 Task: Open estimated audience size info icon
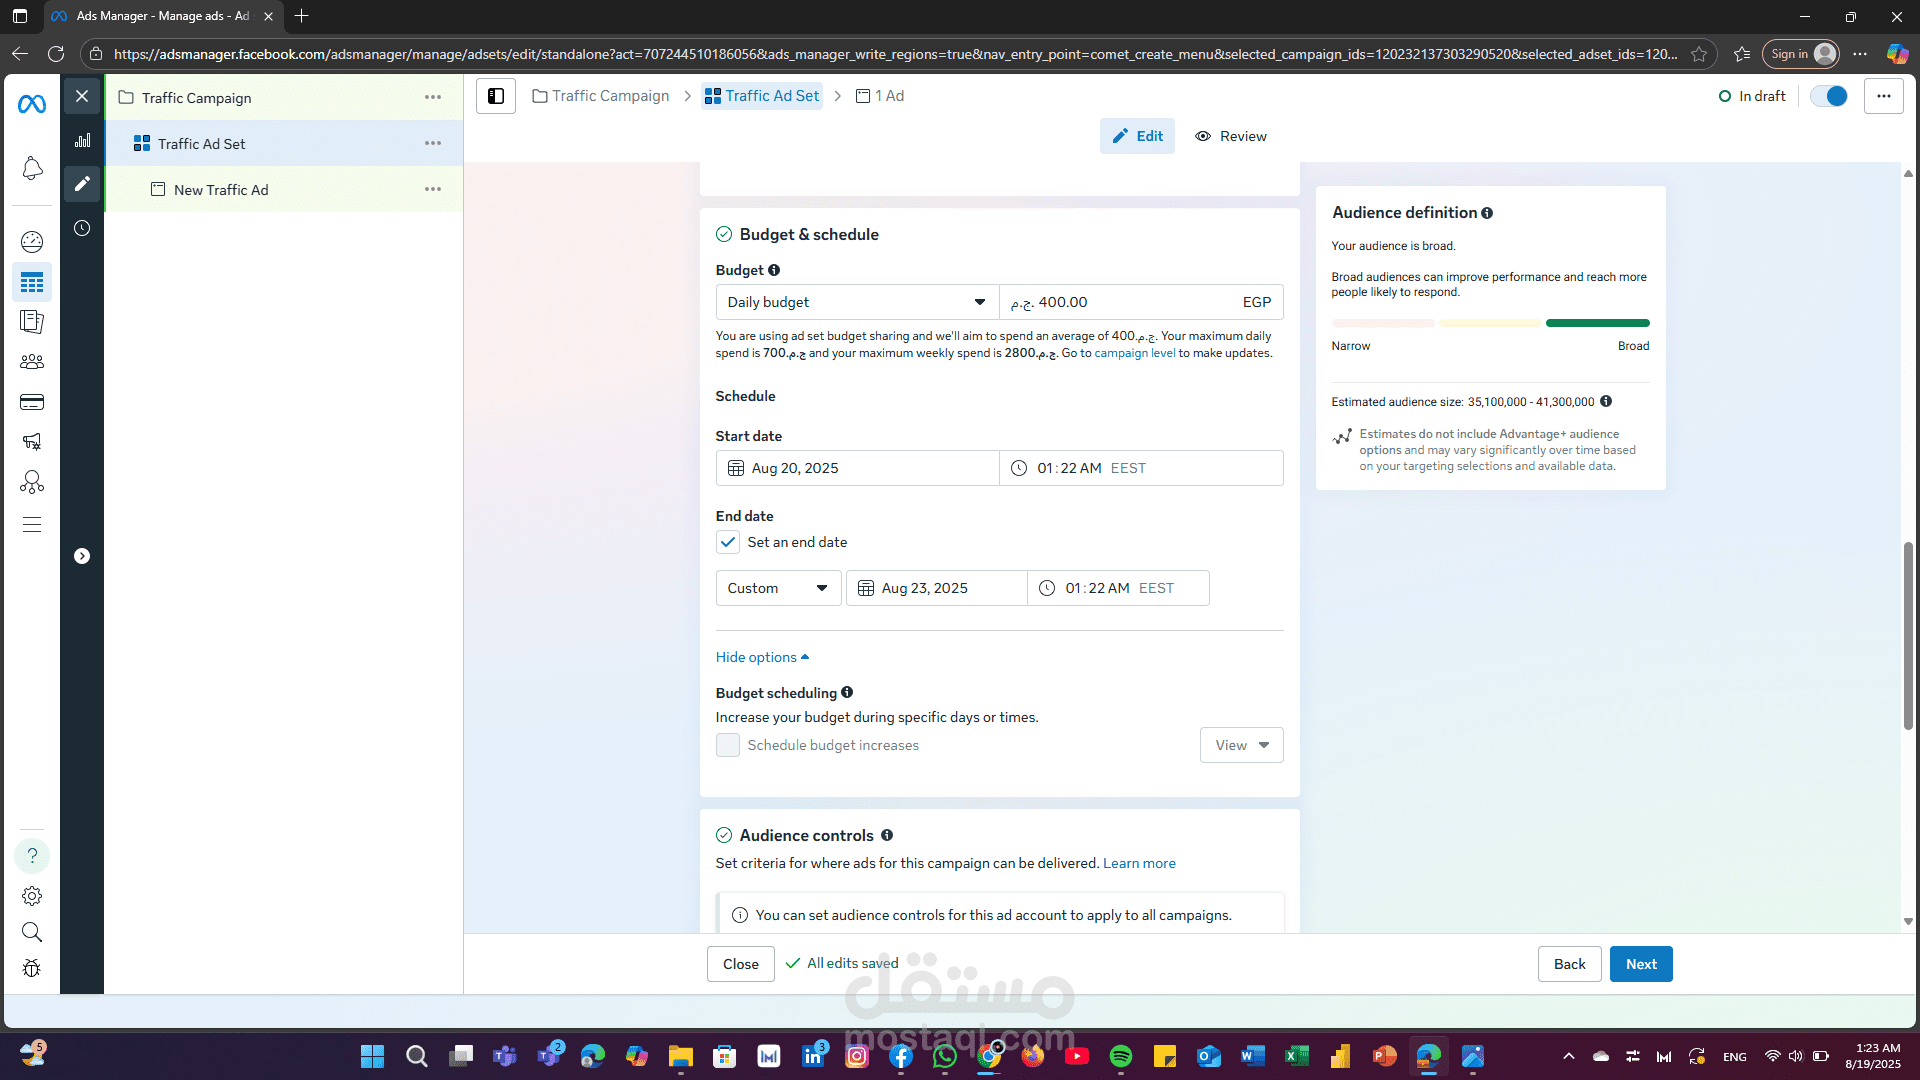[x=1606, y=401]
